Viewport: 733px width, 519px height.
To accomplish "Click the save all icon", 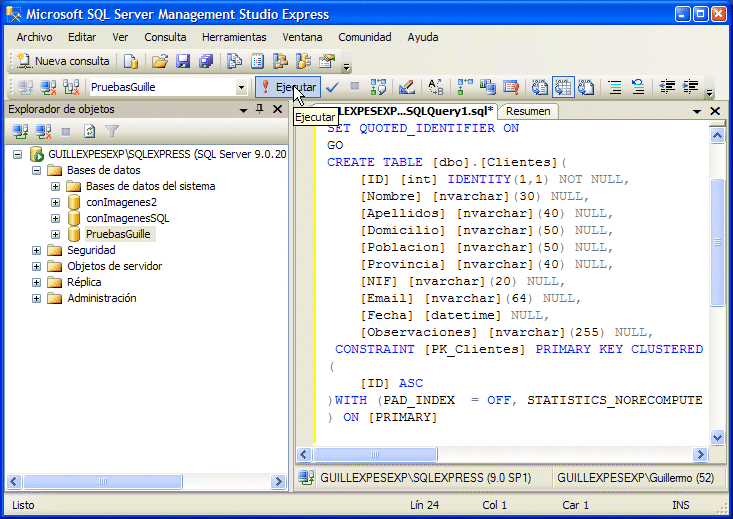I will point(205,61).
